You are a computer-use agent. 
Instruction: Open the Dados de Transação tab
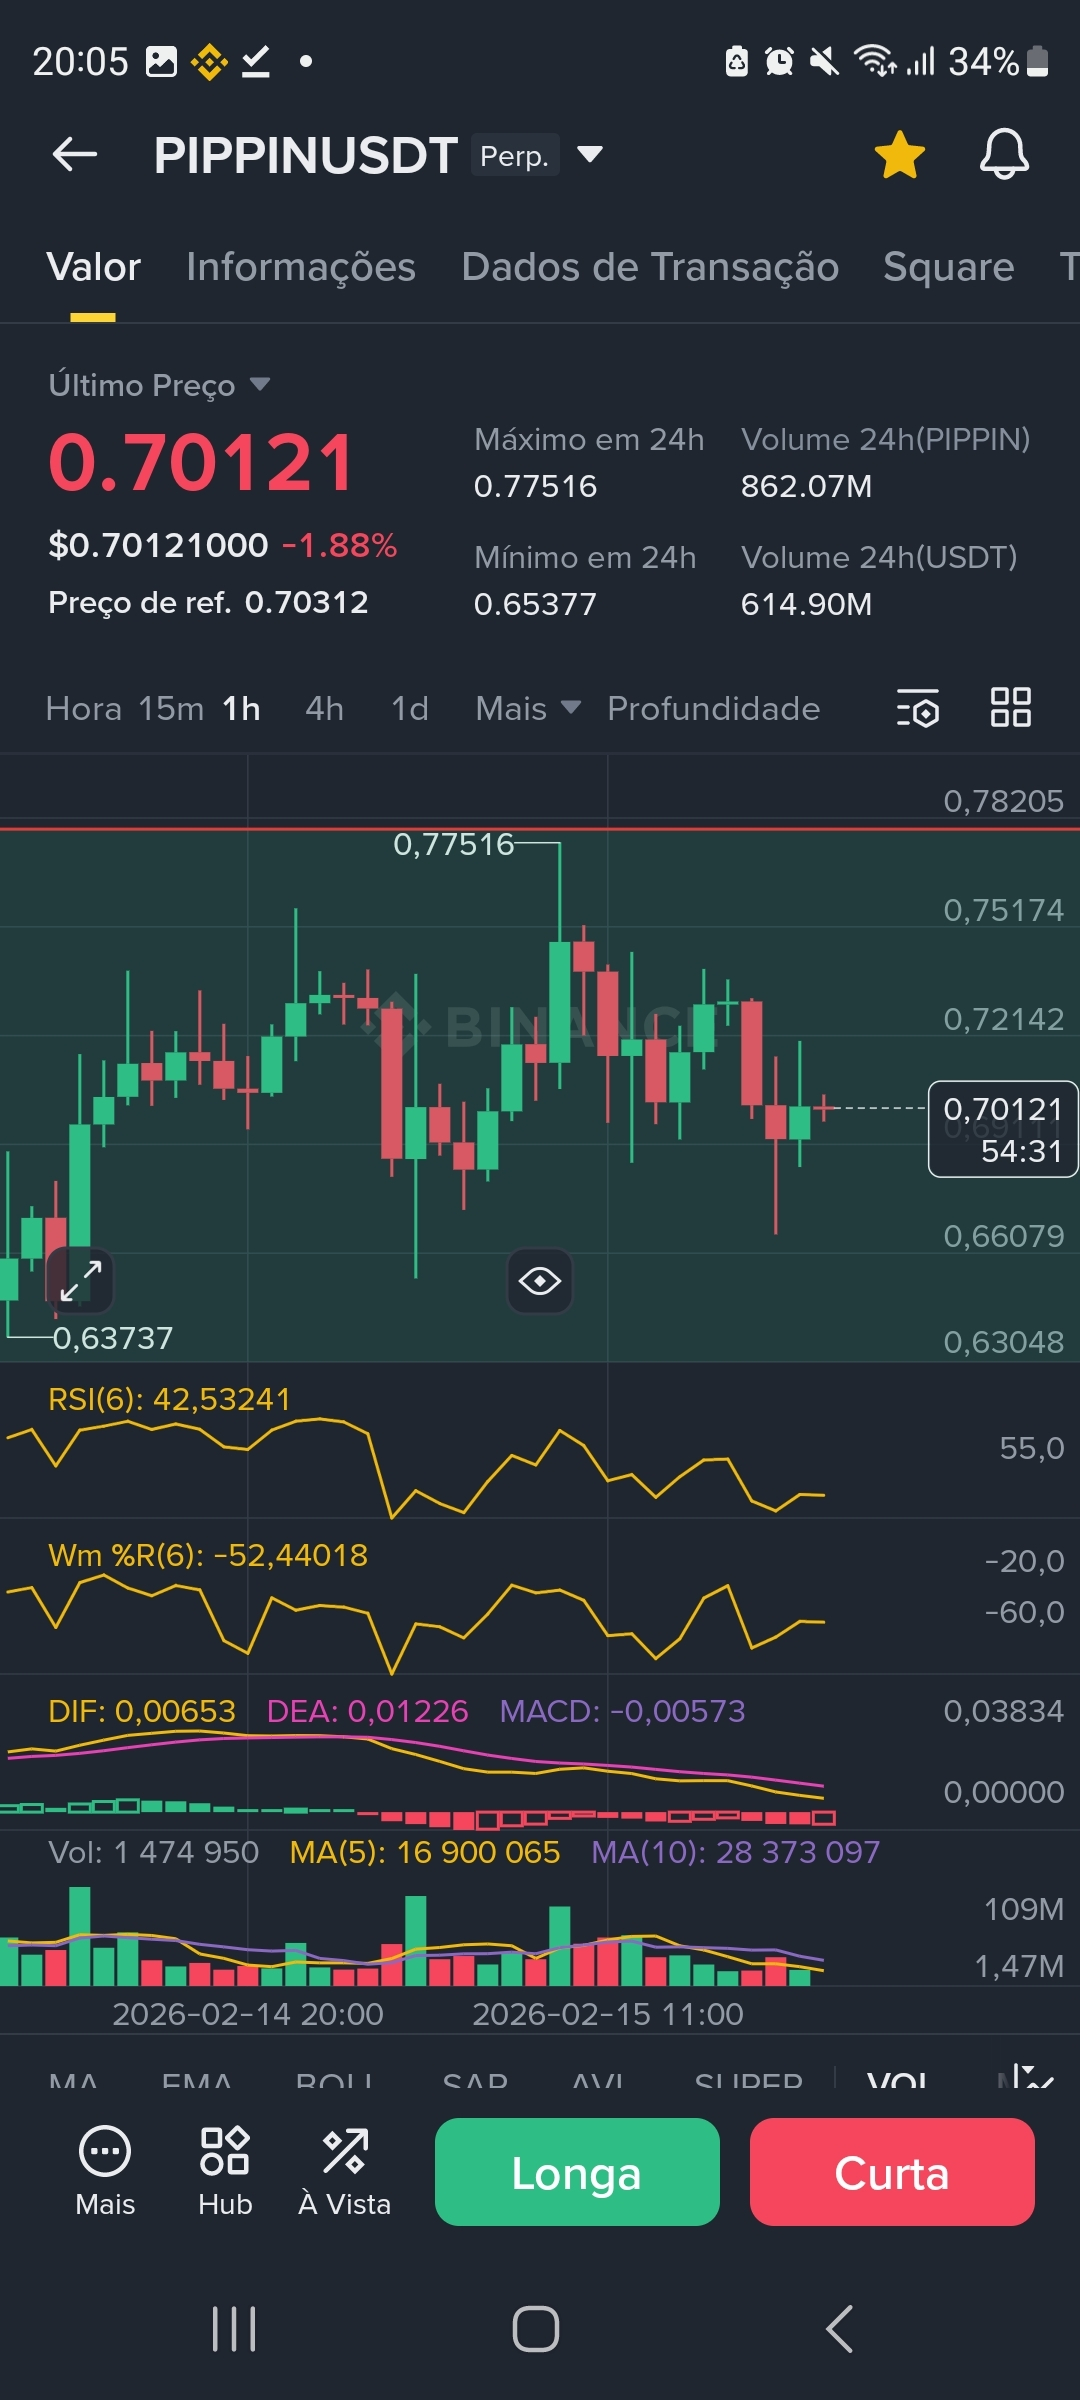point(650,267)
